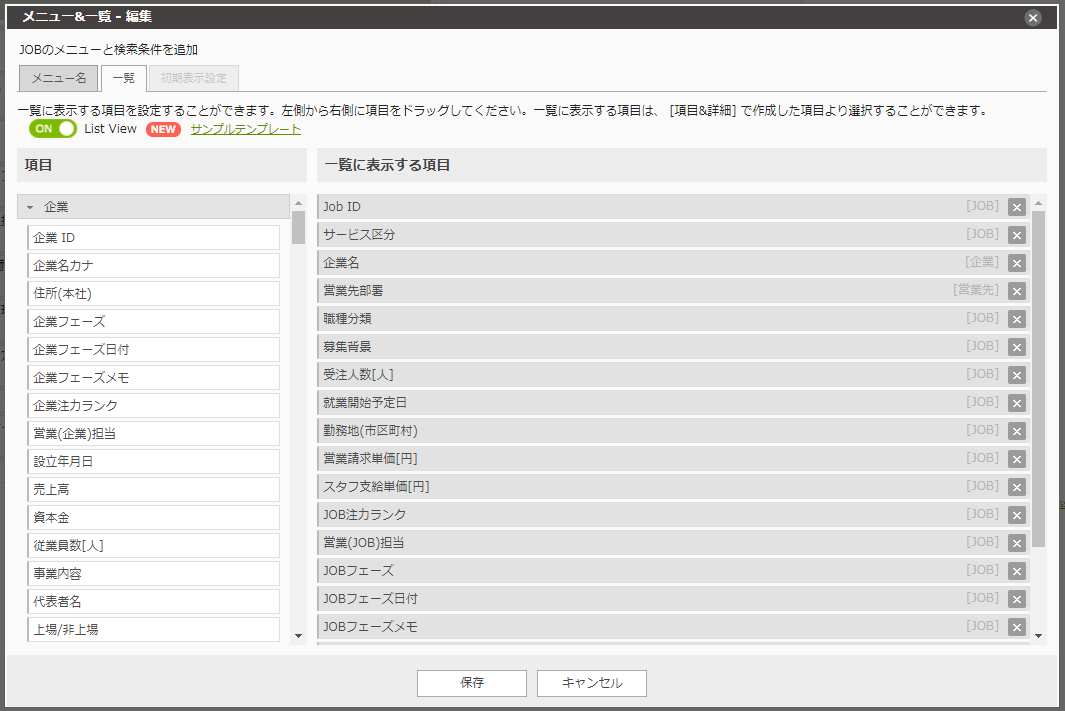Remove 勤務地(市区町村) from the list
The width and height of the screenshot is (1065, 711).
pyautogui.click(x=1017, y=431)
